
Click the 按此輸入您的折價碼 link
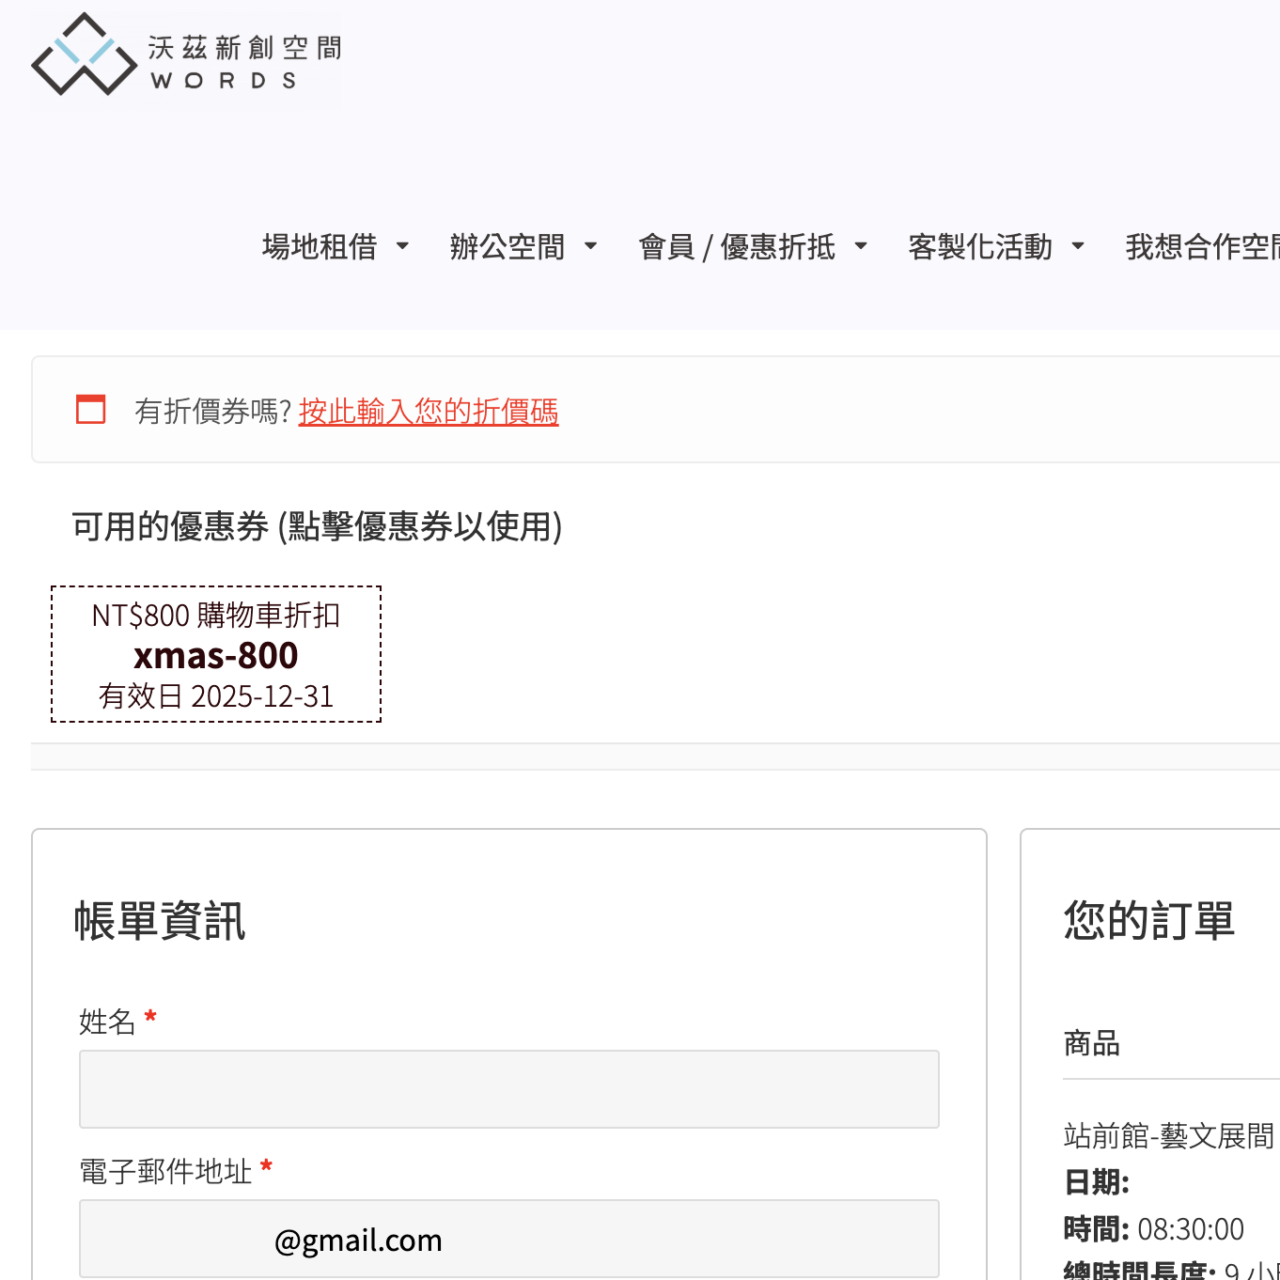(x=428, y=411)
